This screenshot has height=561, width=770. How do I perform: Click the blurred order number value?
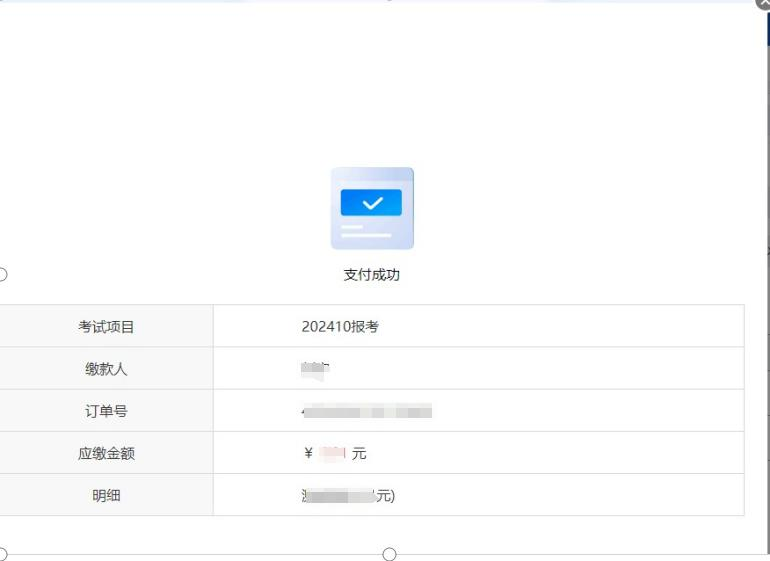point(367,411)
